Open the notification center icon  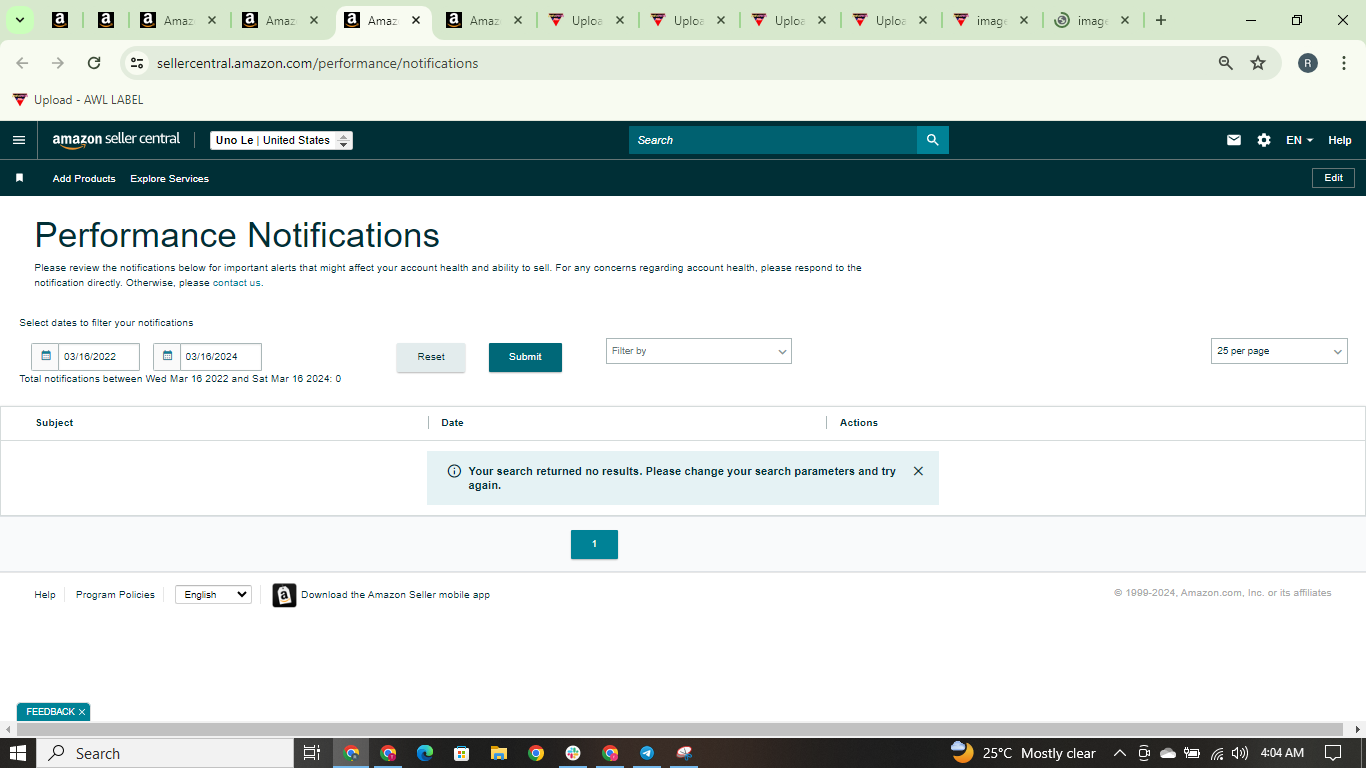[x=1332, y=753]
